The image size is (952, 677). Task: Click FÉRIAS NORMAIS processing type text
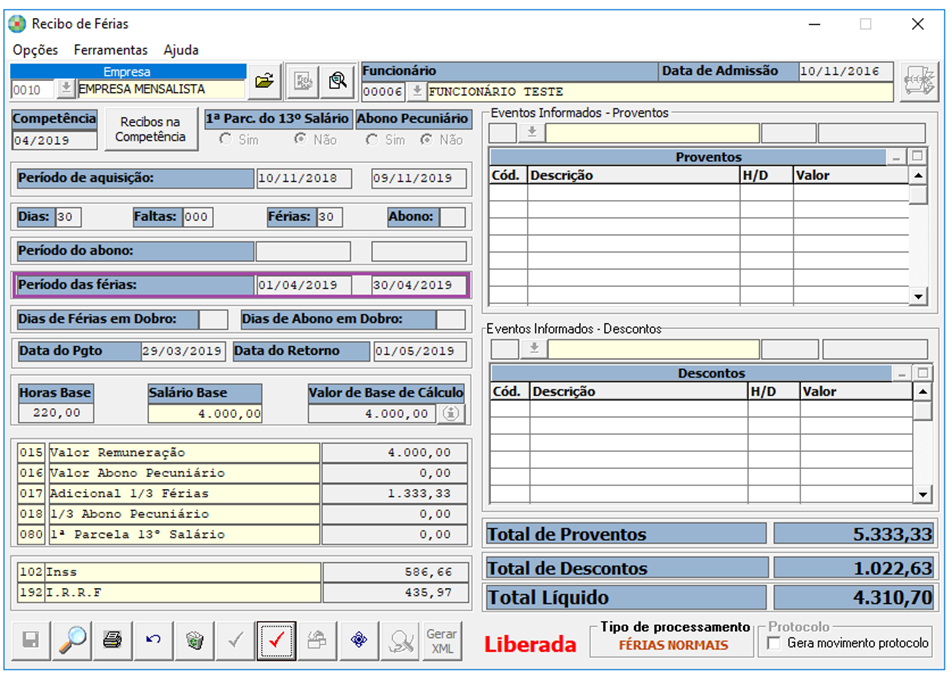coord(673,645)
